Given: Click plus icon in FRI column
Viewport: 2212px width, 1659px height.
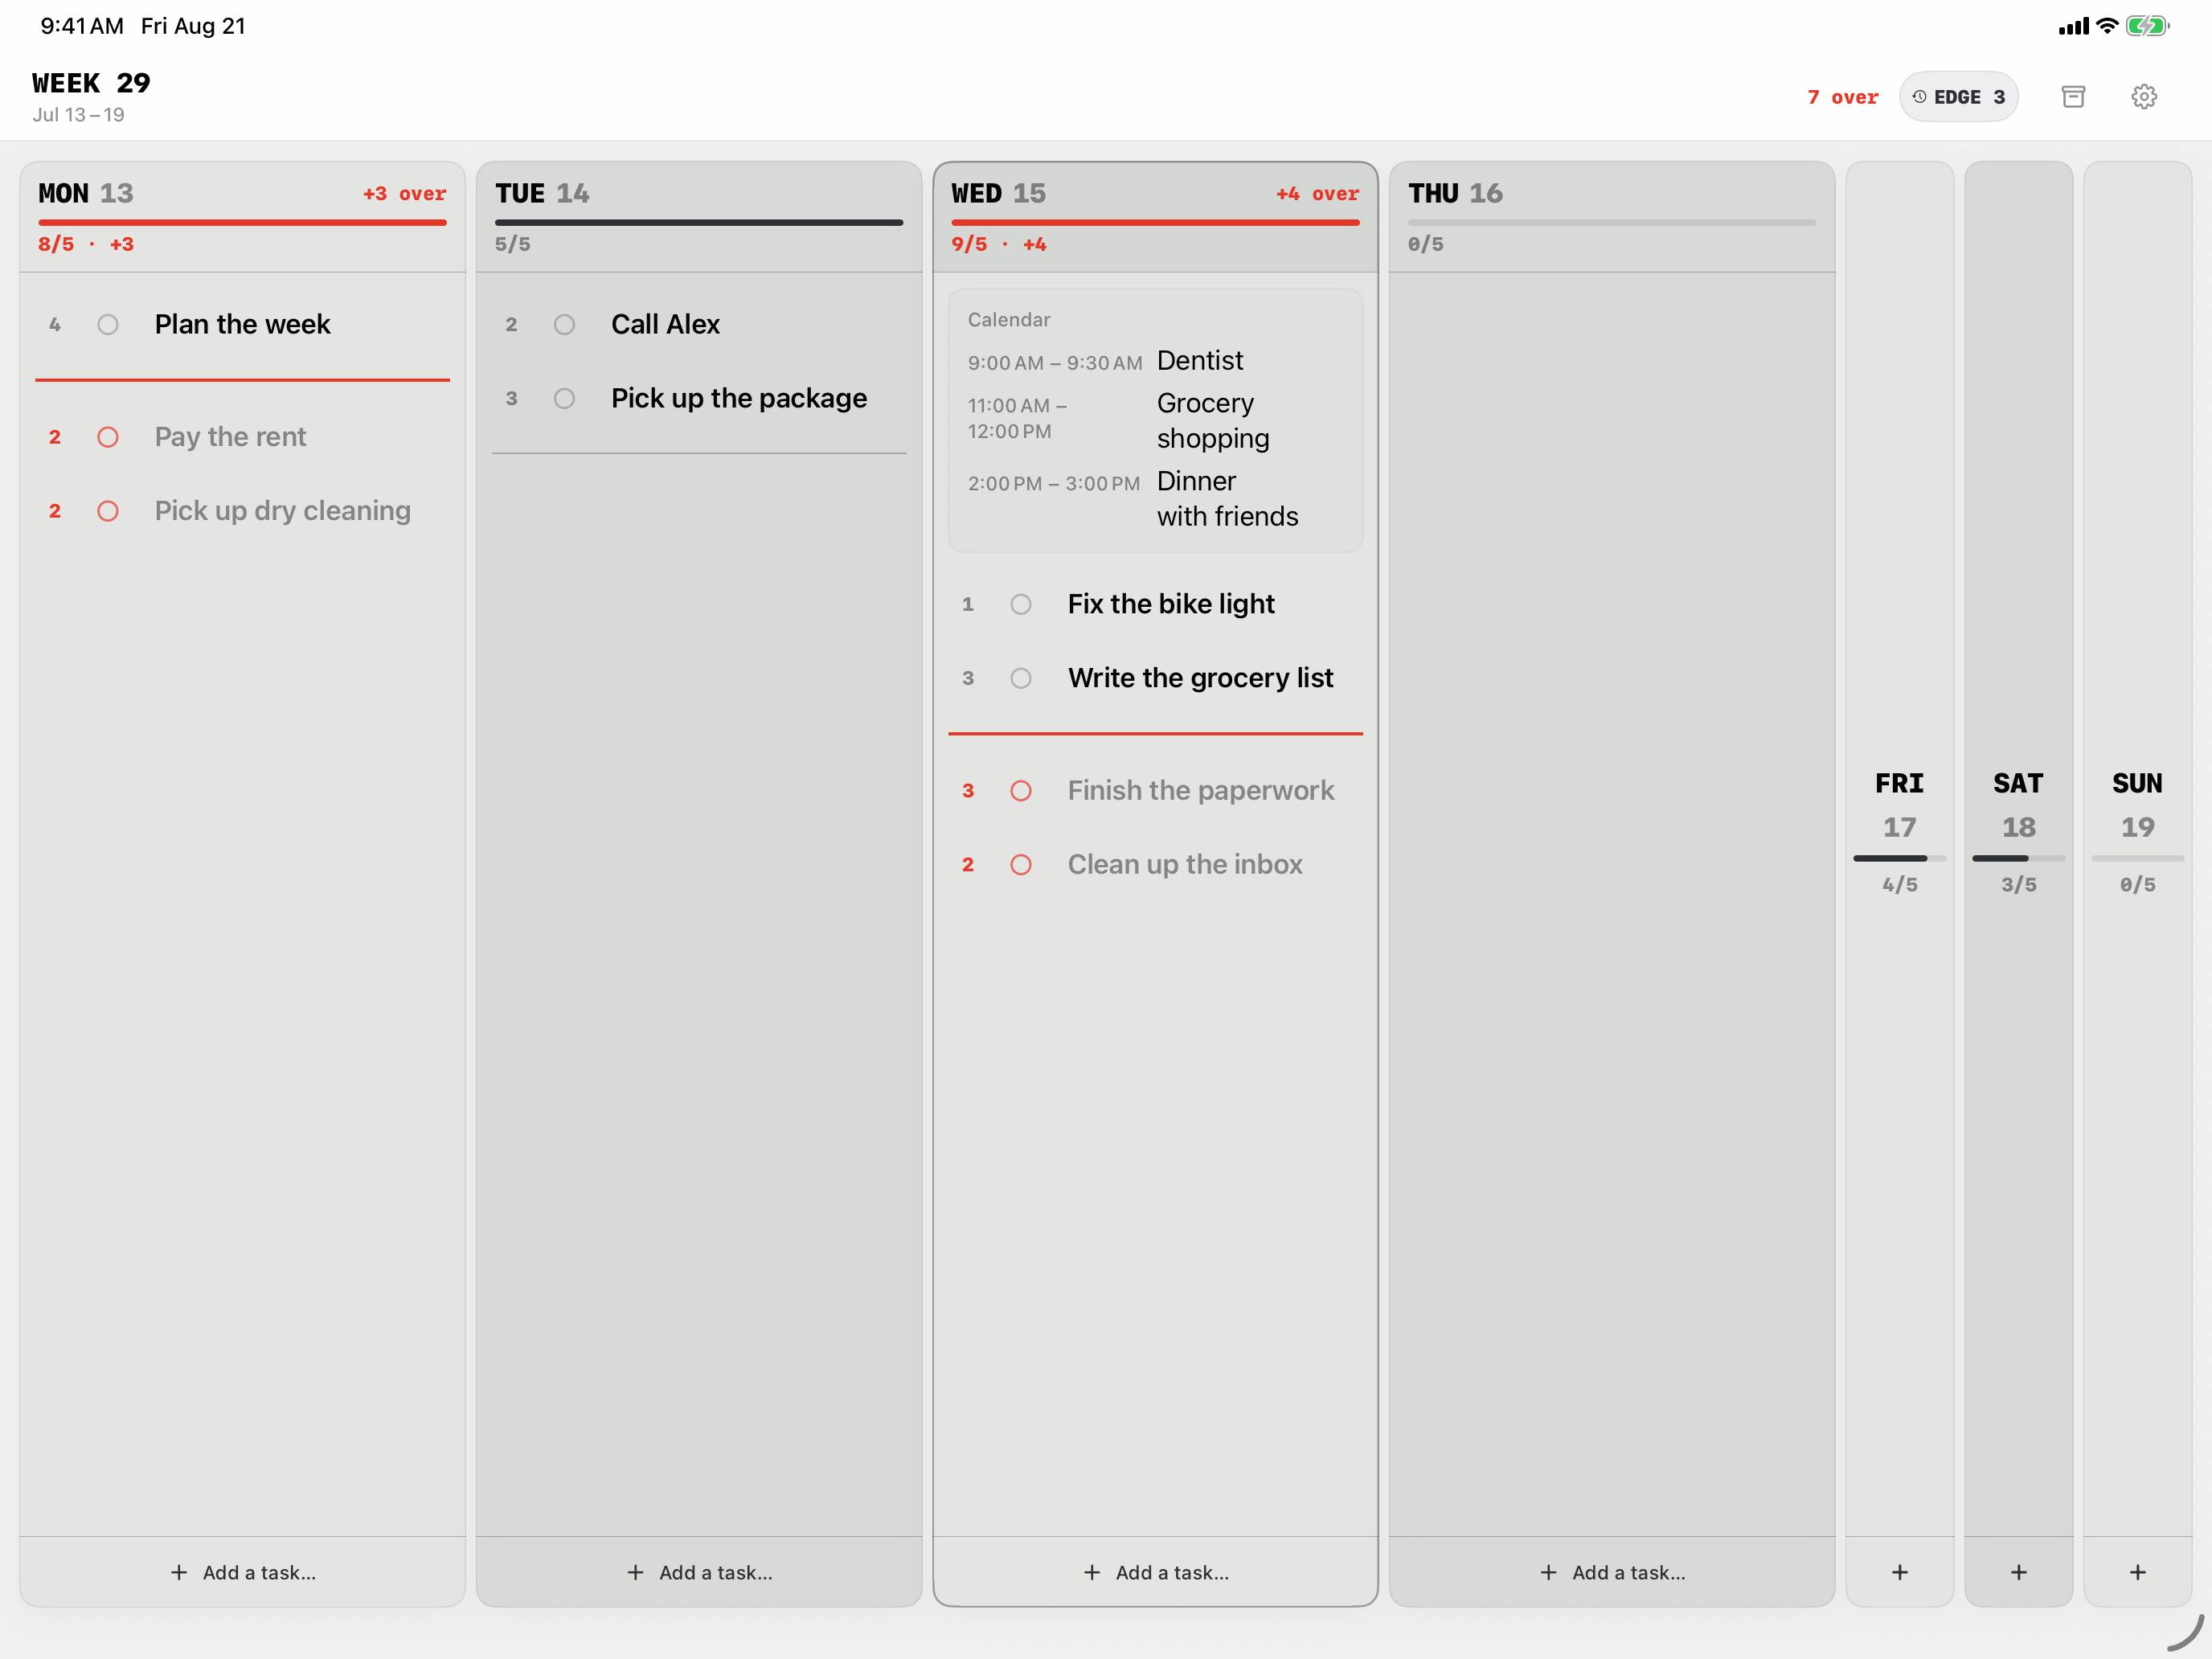Looking at the screenshot, I should click(1900, 1572).
